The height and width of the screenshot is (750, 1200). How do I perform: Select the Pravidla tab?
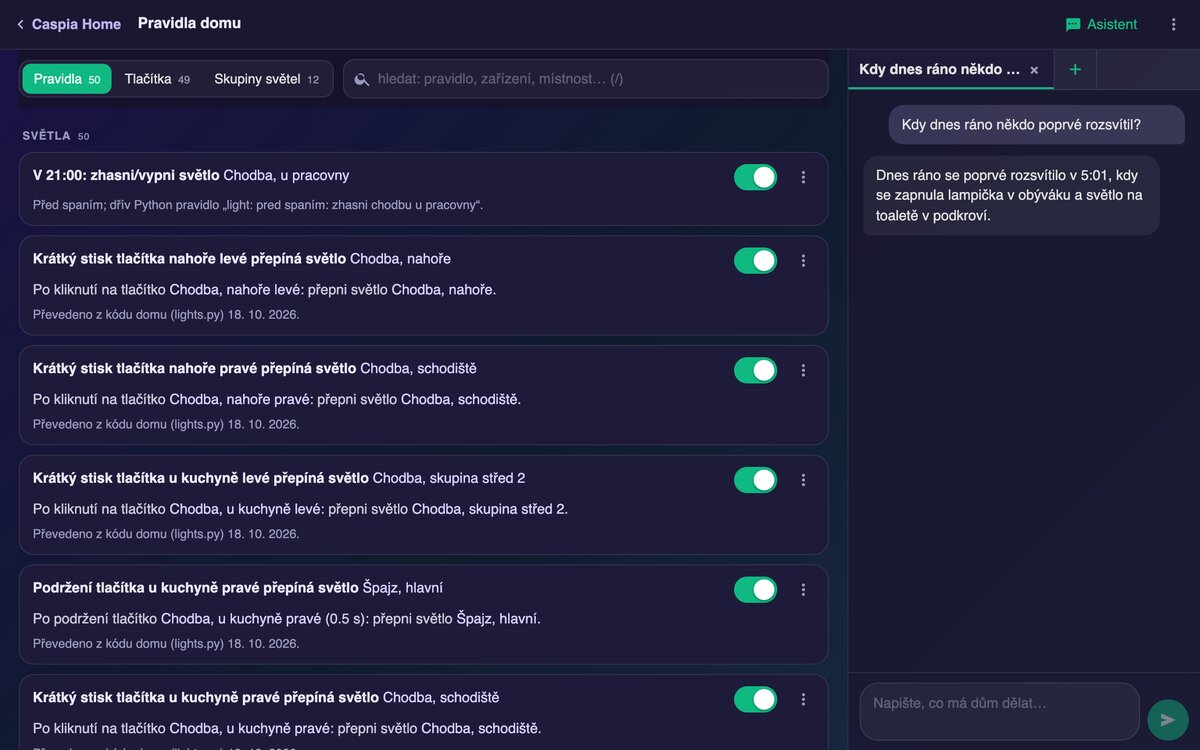67,79
